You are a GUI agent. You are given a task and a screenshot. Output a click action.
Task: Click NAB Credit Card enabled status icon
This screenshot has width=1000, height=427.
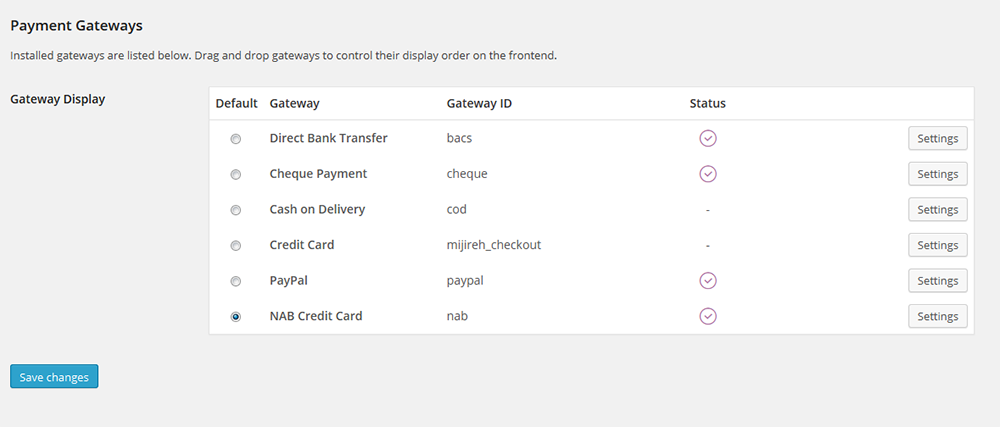(x=708, y=316)
